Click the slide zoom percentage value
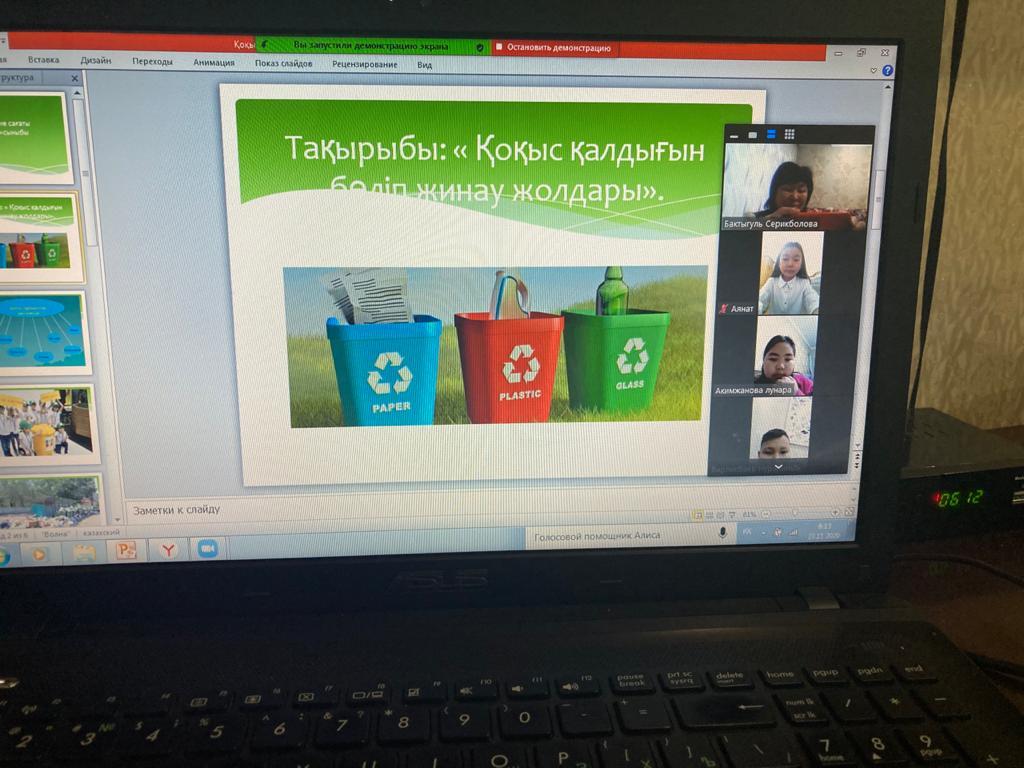This screenshot has width=1024, height=768. (749, 515)
